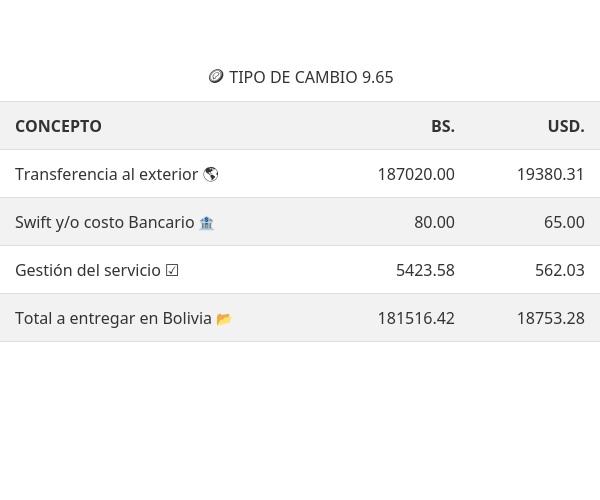Click the 65.00 USD Swift cost
Viewport: 600px width, 500px height.
(564, 222)
